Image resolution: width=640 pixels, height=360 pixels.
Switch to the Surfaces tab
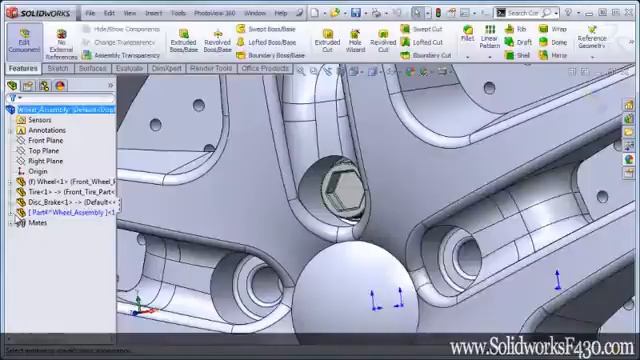coord(93,69)
